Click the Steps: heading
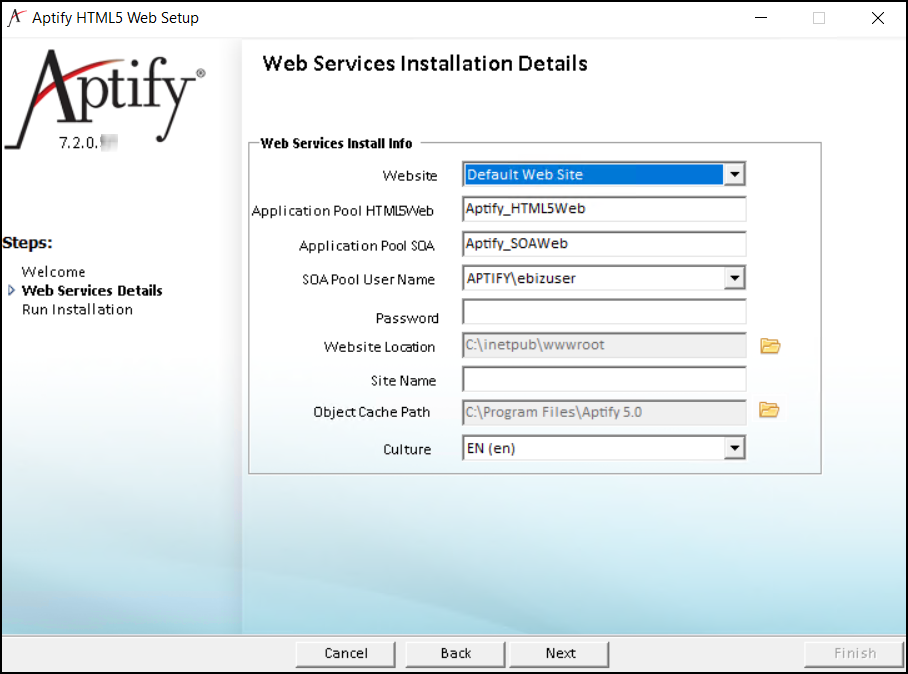The image size is (908, 674). coord(27,243)
